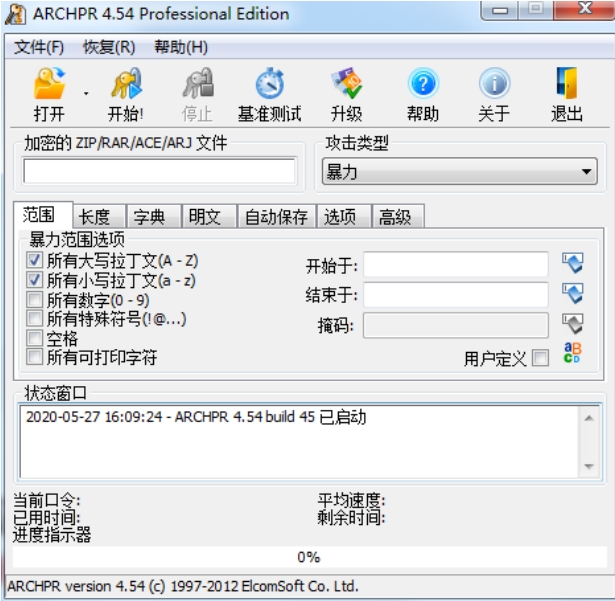The height and width of the screenshot is (601, 615).
Task: Switch to the 高级 tab
Action: coord(398,216)
